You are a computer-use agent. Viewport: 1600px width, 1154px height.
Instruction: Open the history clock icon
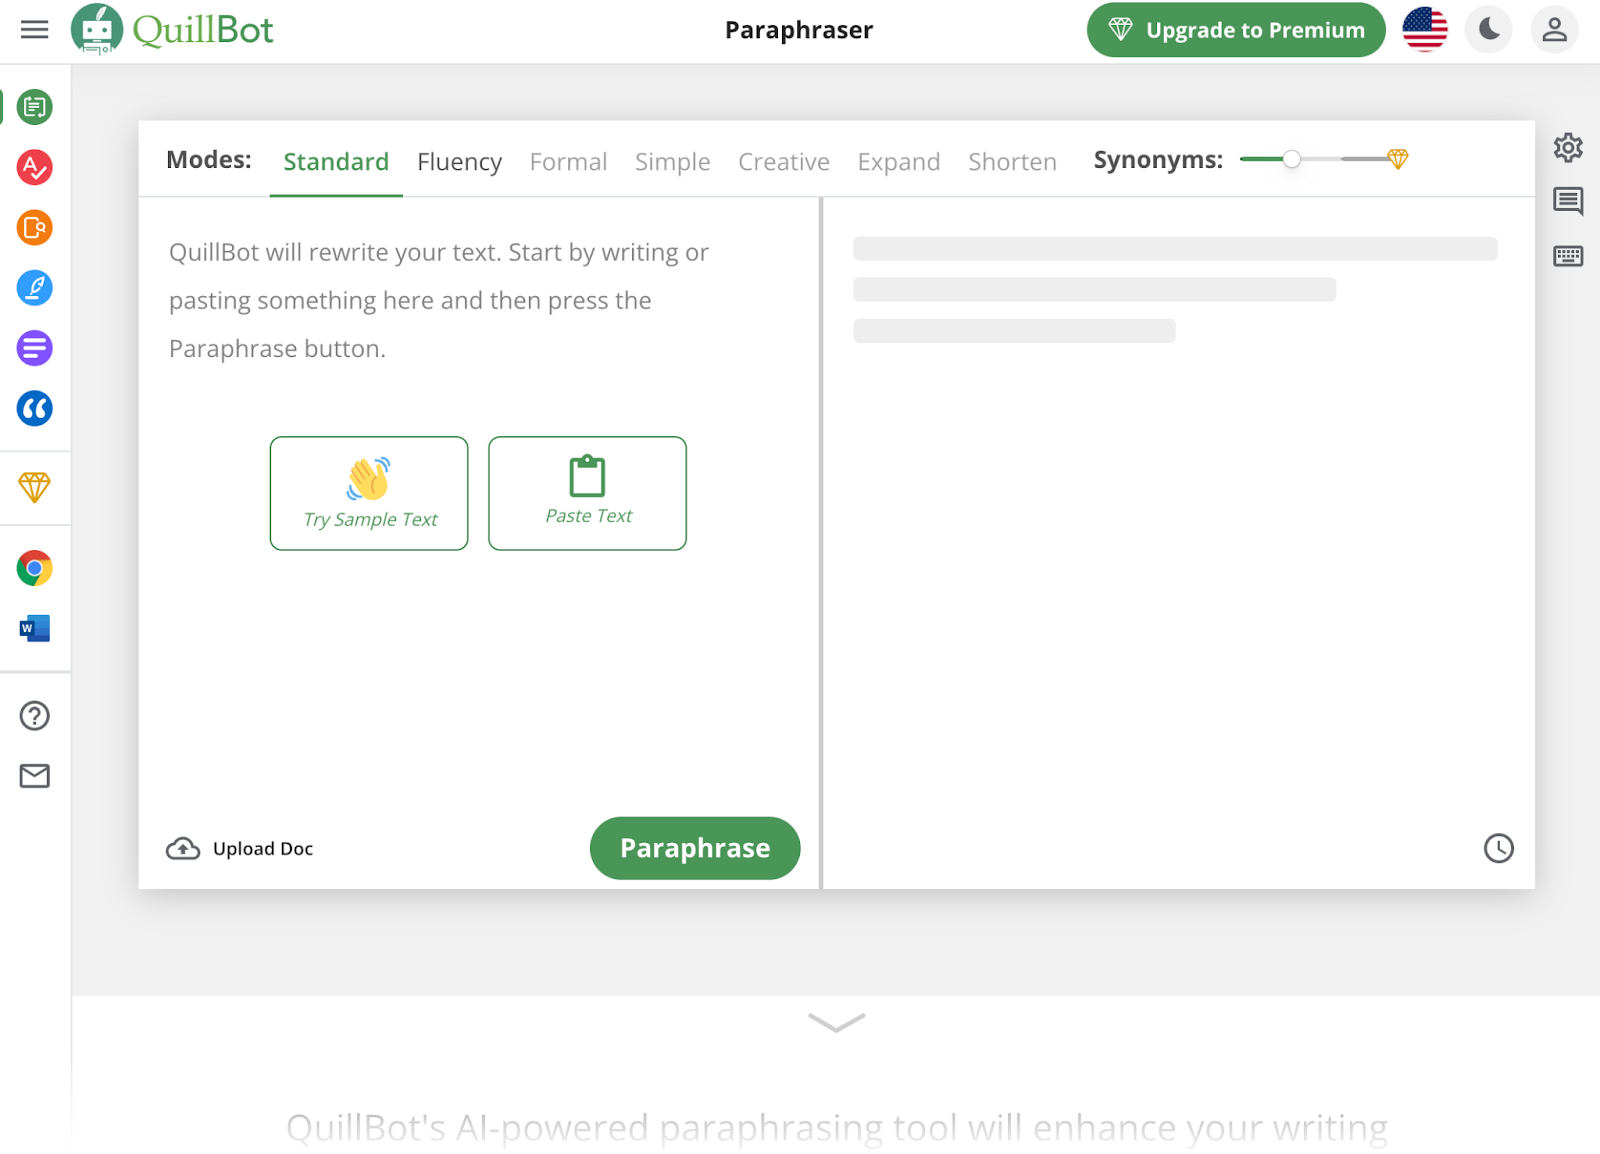coord(1498,848)
